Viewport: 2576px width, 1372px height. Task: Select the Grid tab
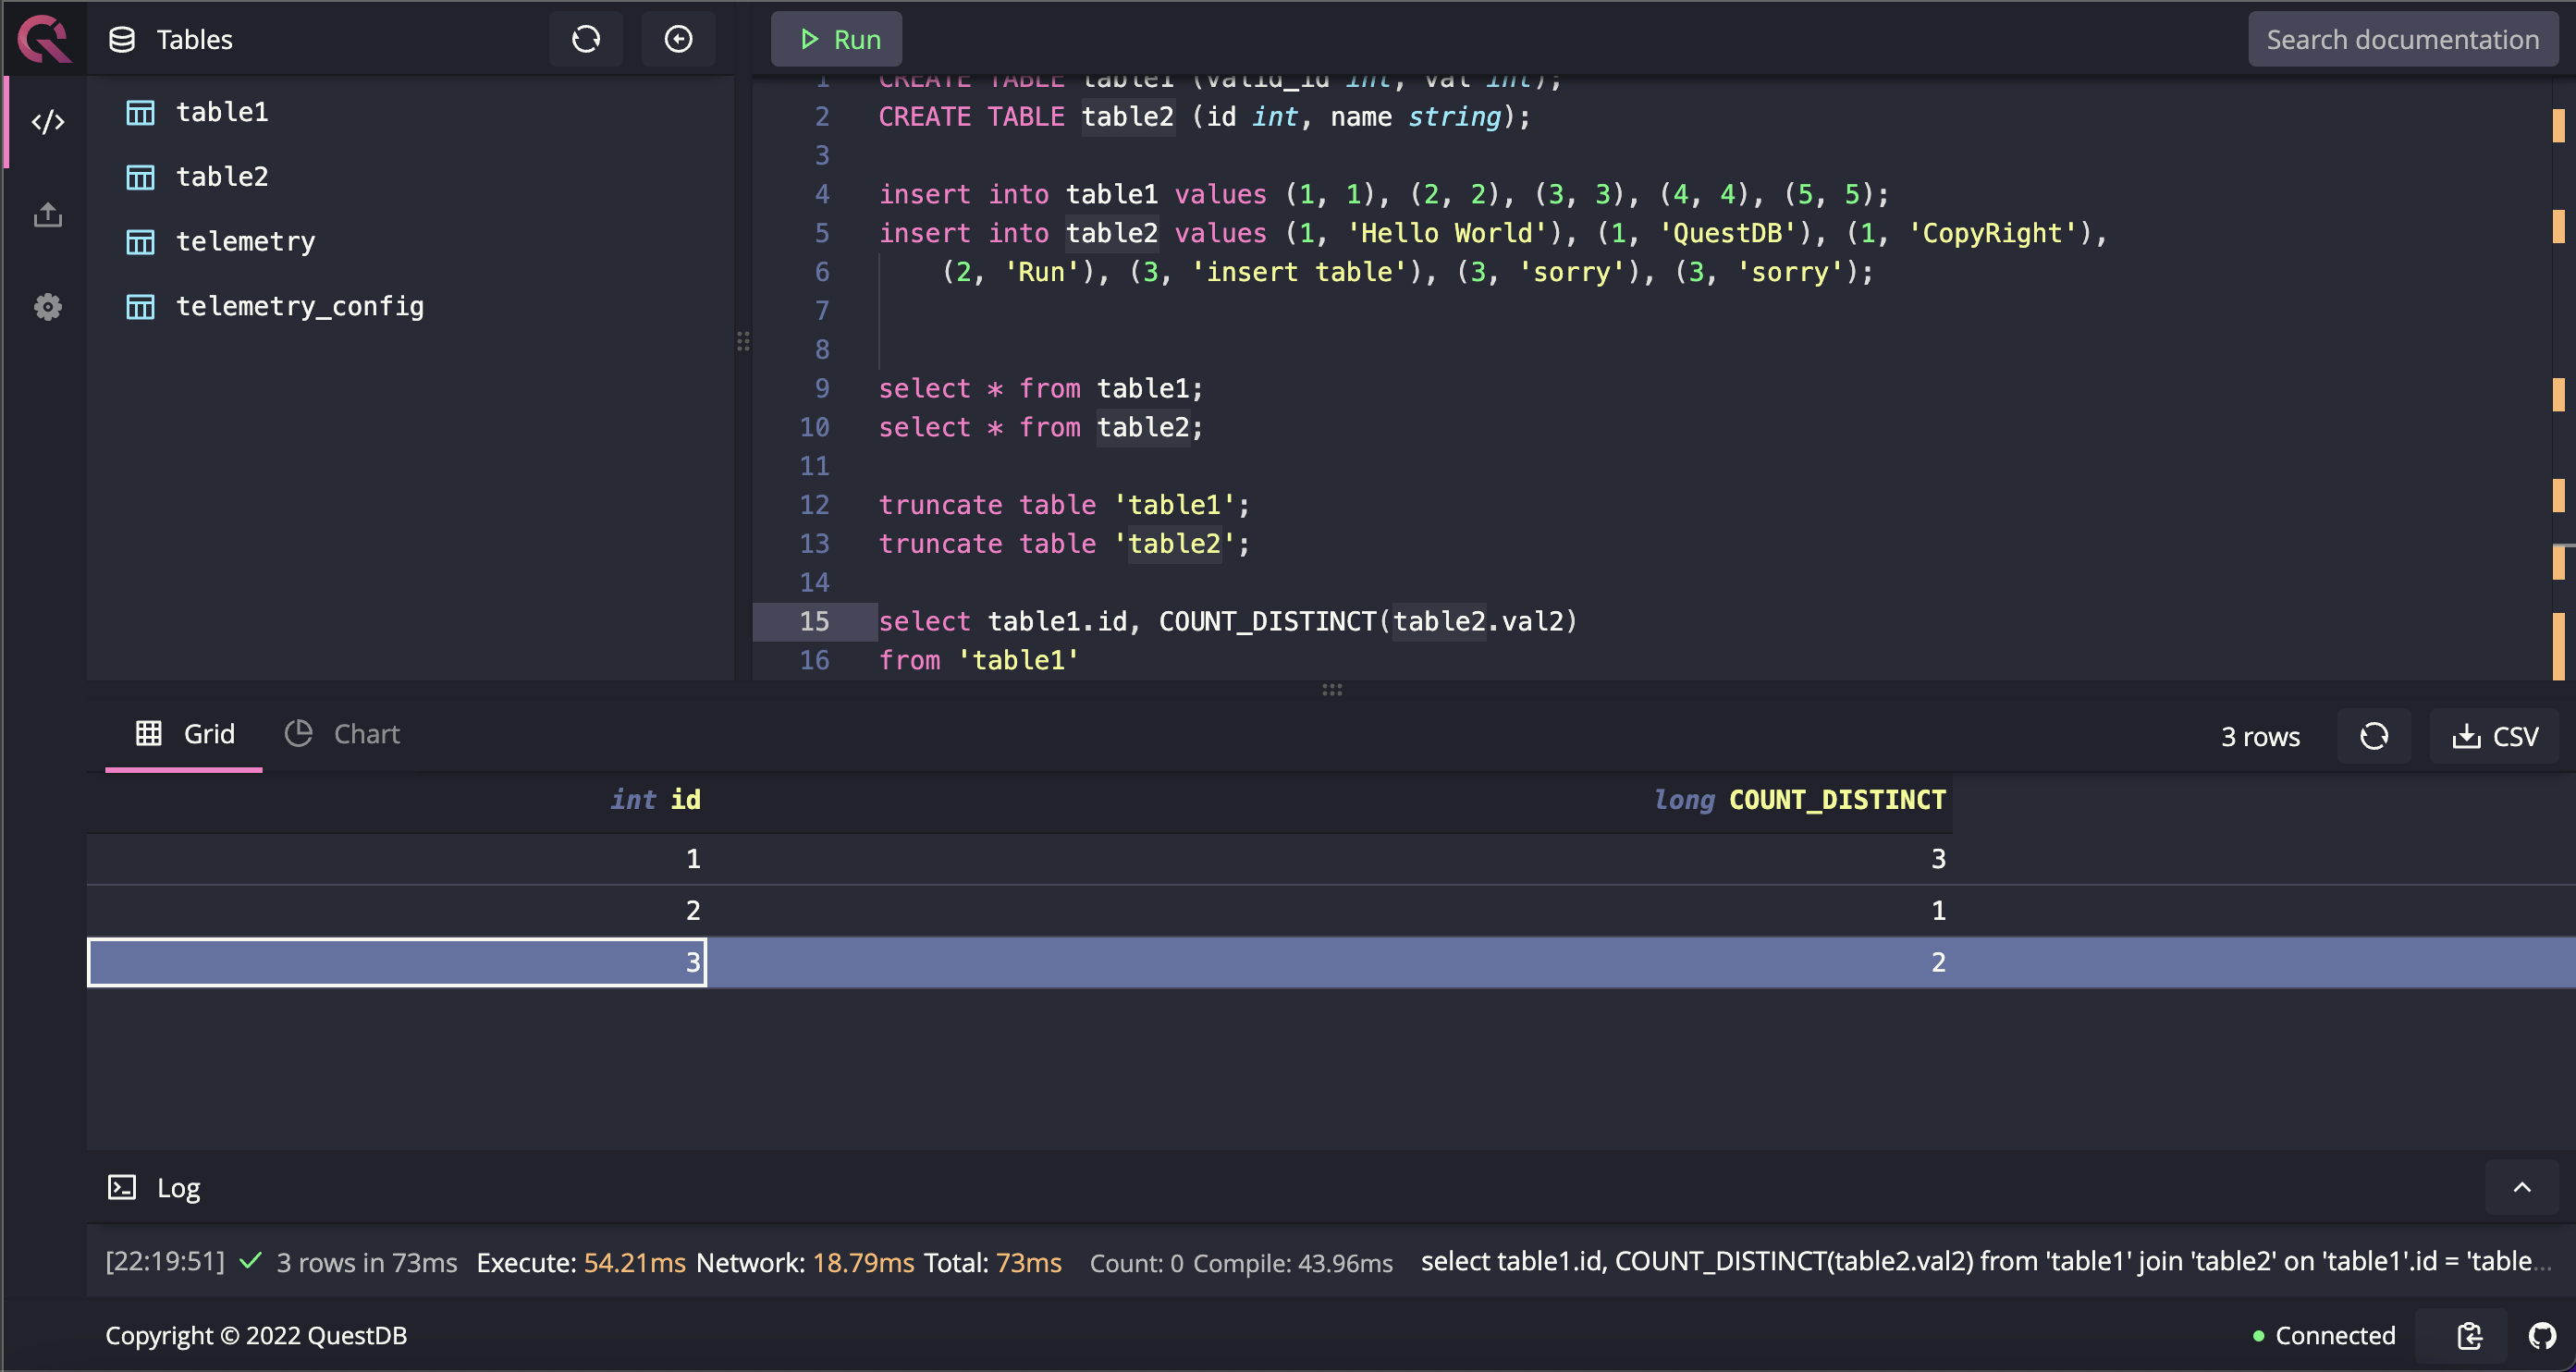point(185,734)
